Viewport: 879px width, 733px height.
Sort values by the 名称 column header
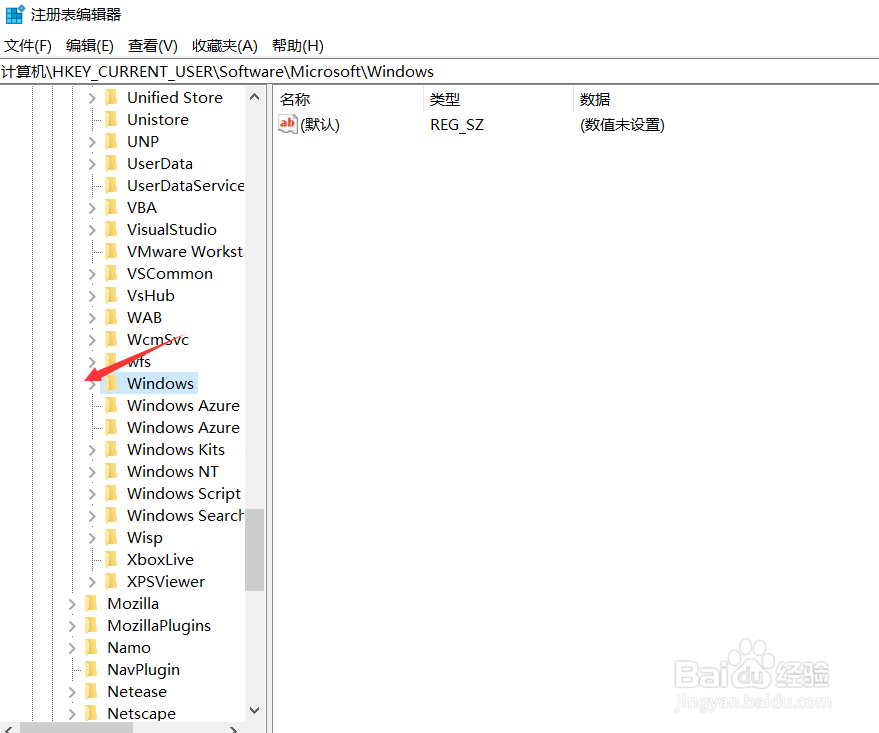point(320,99)
